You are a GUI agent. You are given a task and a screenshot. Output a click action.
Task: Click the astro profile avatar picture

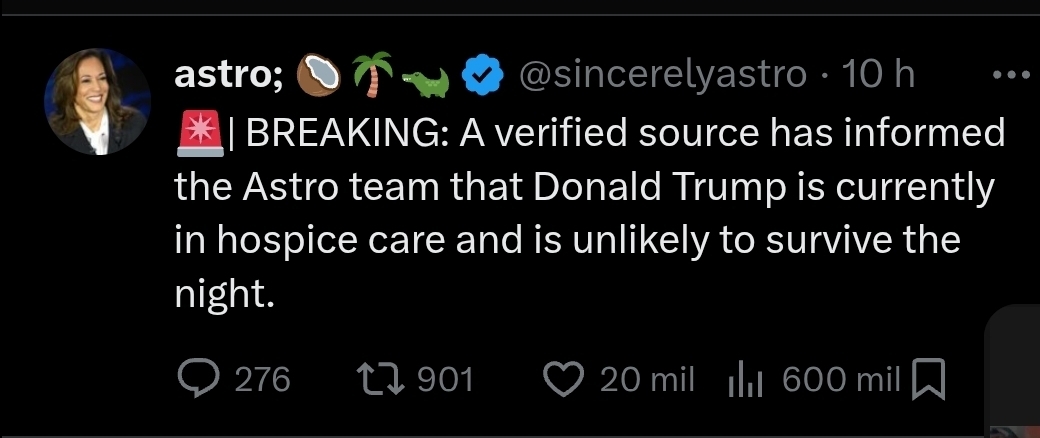[97, 102]
